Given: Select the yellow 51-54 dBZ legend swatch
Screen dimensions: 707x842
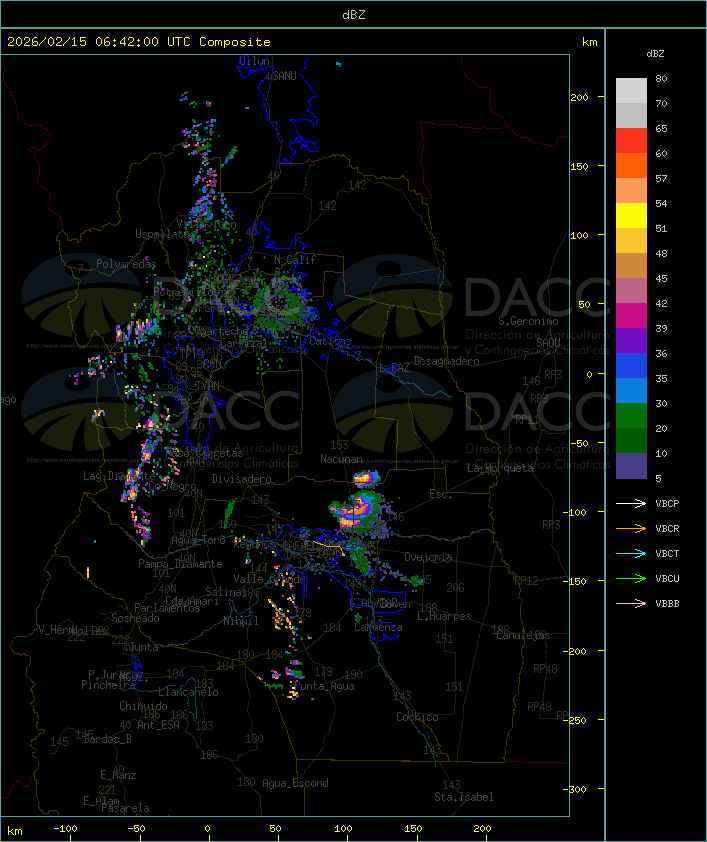Looking at the screenshot, I should tap(631, 215).
